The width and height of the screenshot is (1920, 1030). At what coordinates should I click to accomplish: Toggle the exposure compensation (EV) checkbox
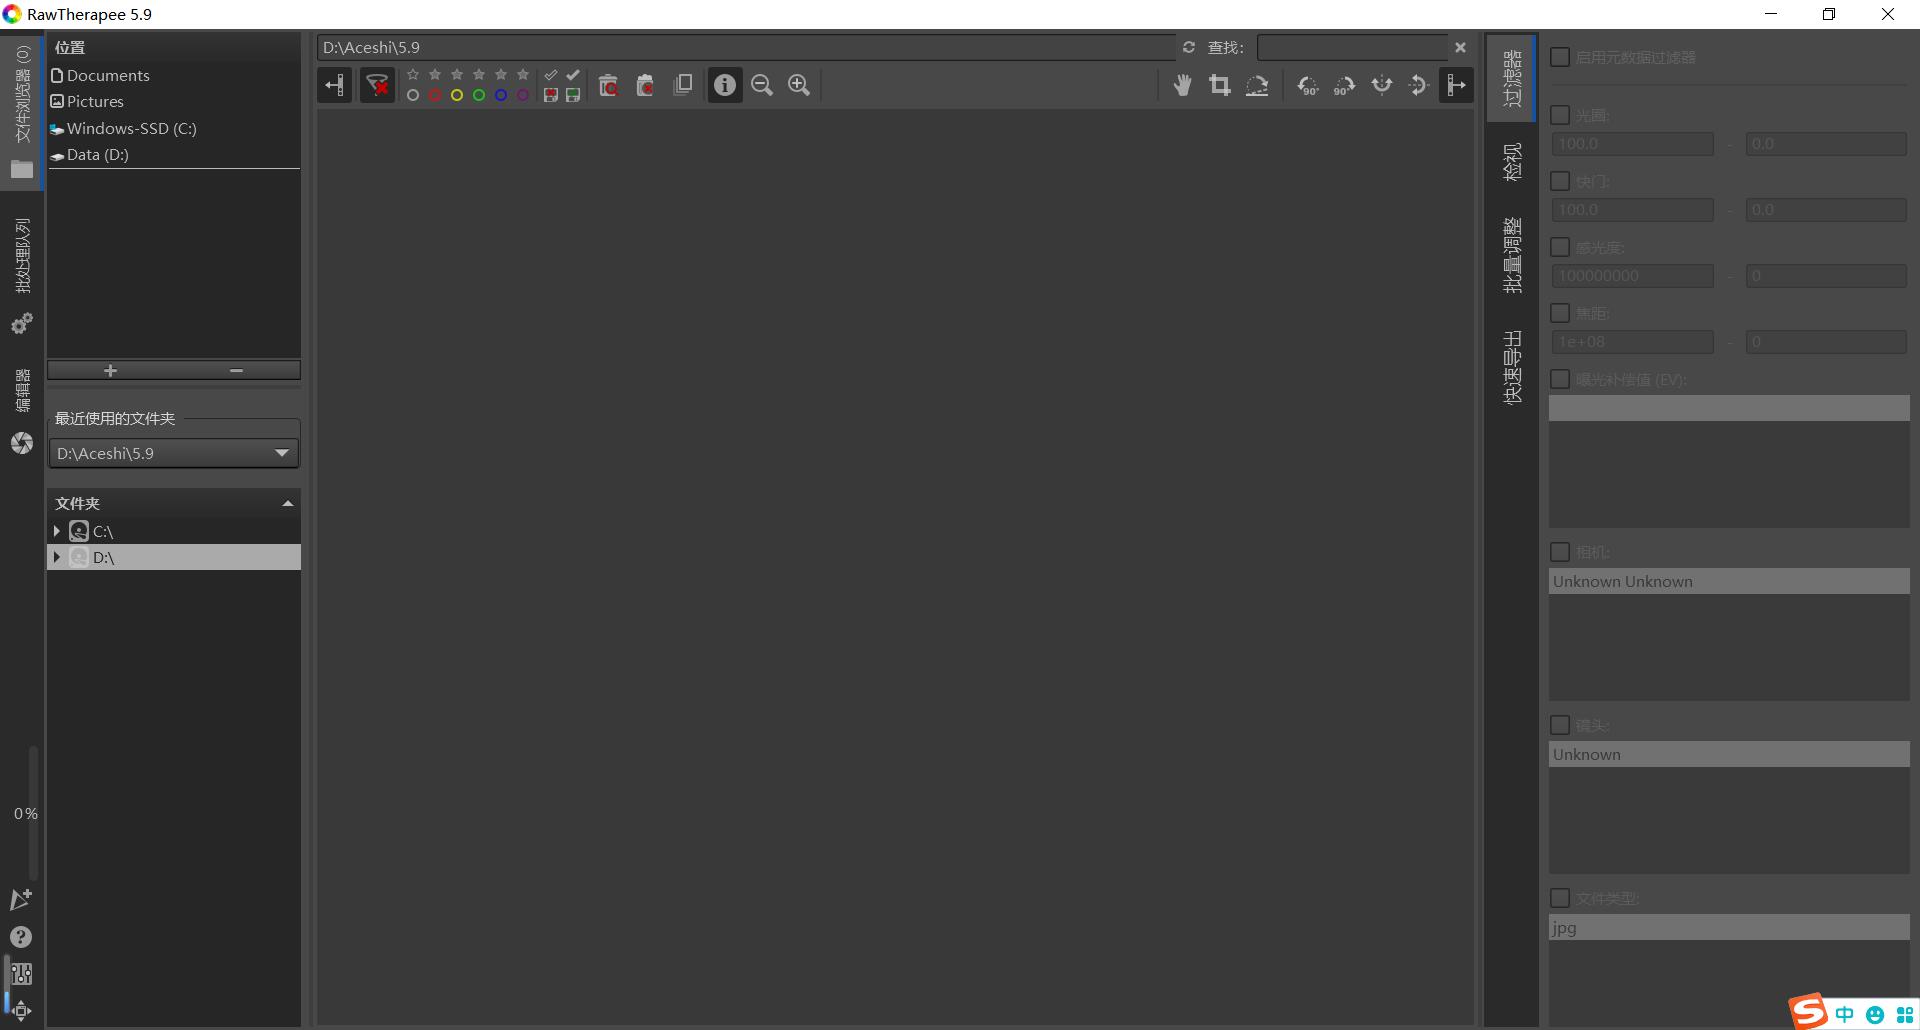pos(1559,379)
